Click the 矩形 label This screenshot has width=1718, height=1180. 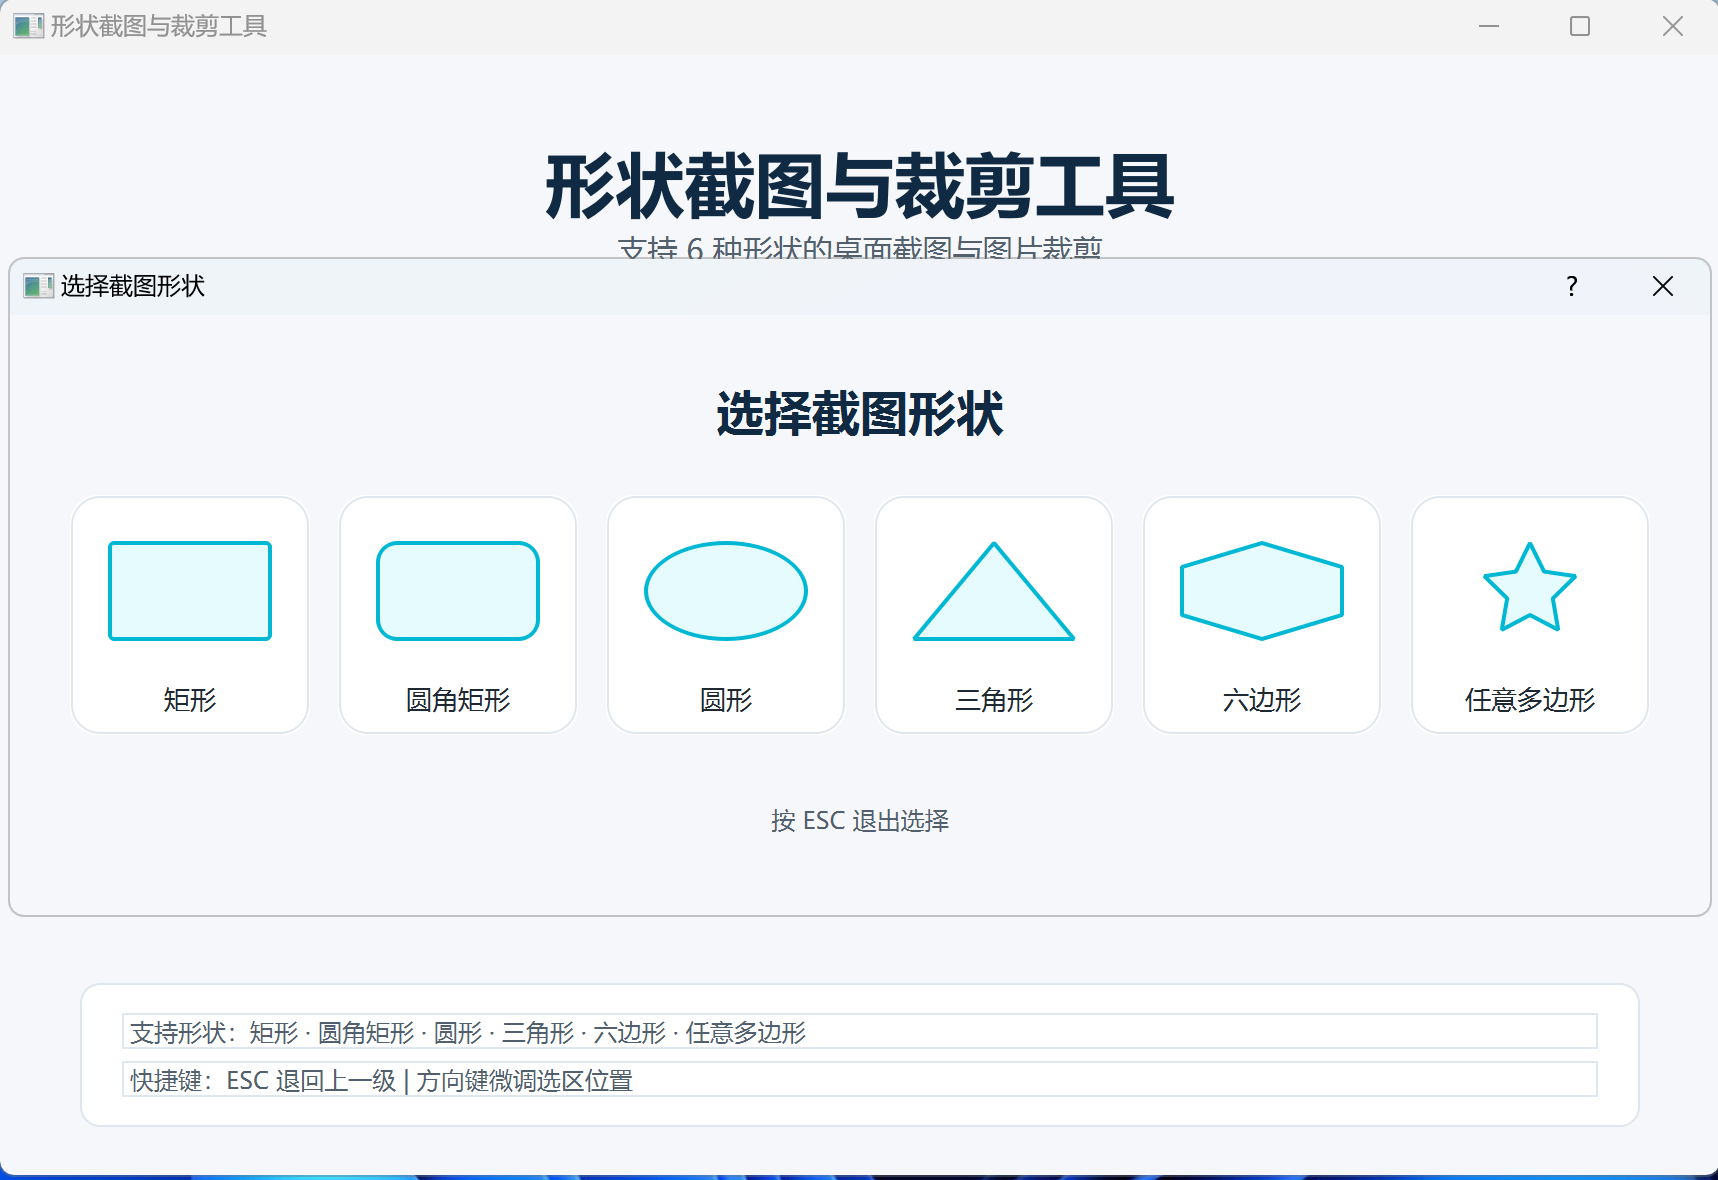[x=190, y=700]
